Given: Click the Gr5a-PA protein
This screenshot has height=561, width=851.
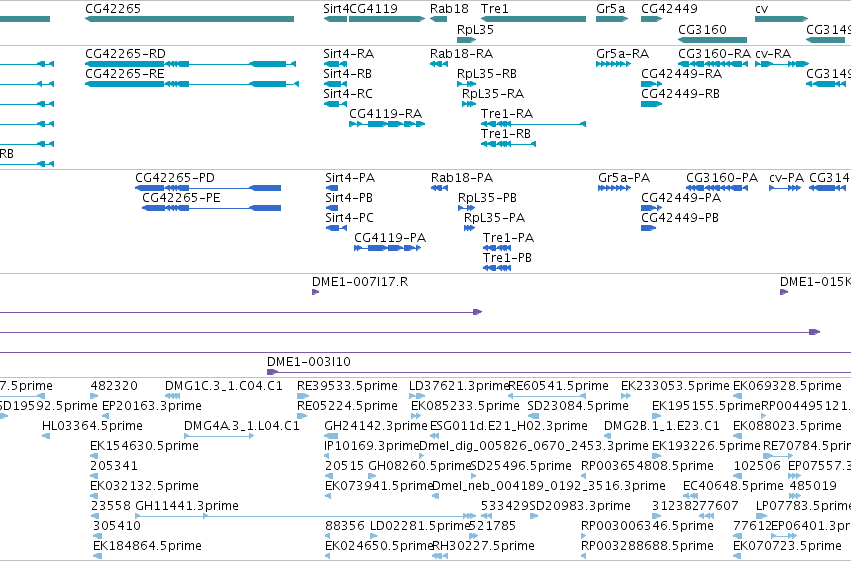Looking at the screenshot, I should coord(614,188).
